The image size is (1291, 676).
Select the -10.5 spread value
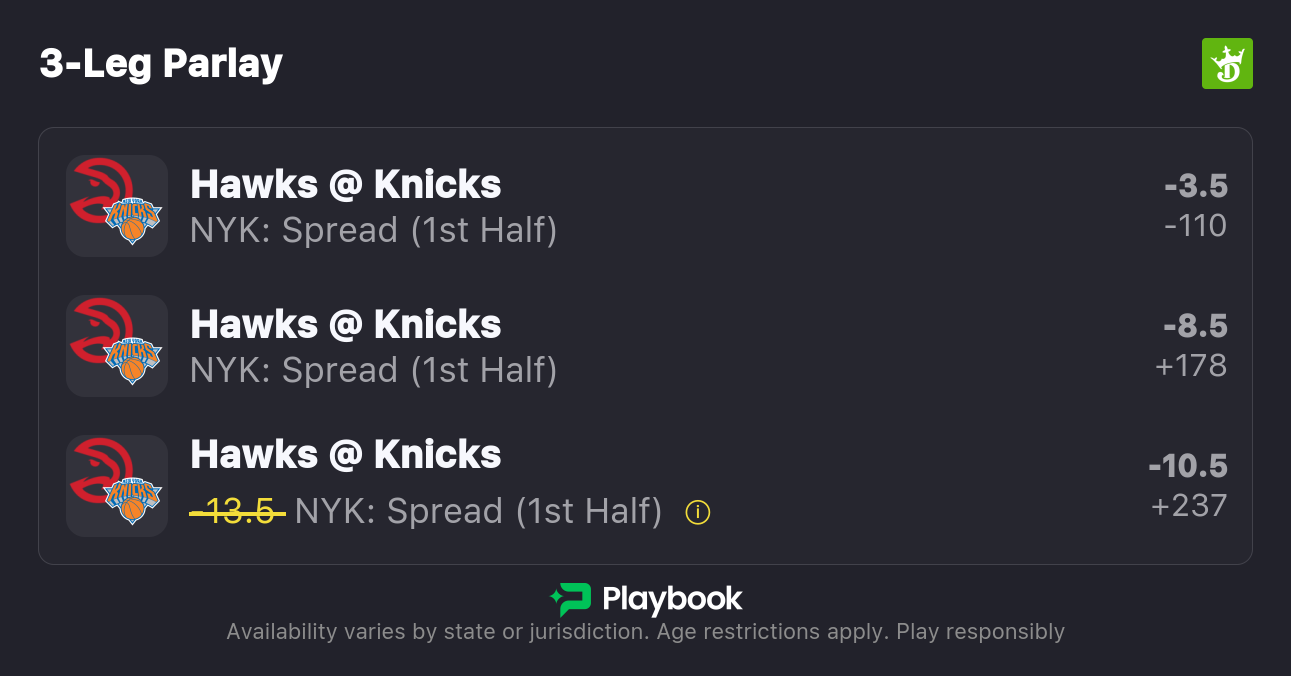pos(1187,466)
